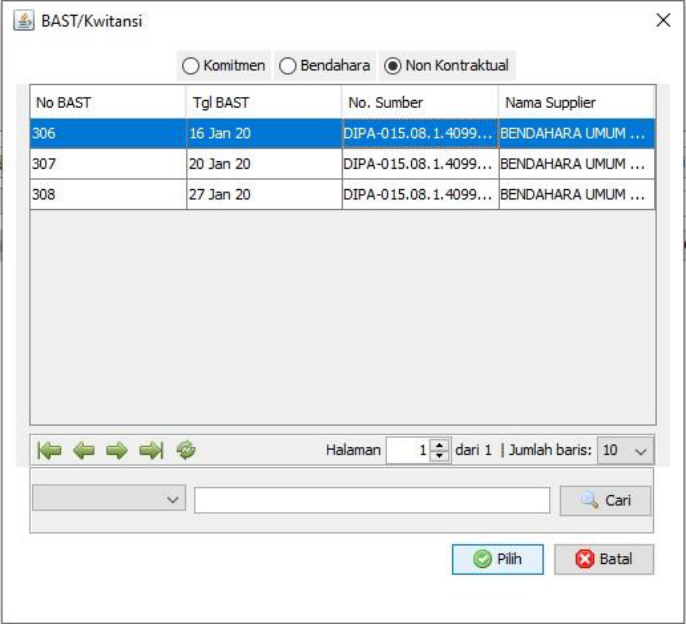
Task: Click the Nama Supplier column header
Action: coord(576,102)
